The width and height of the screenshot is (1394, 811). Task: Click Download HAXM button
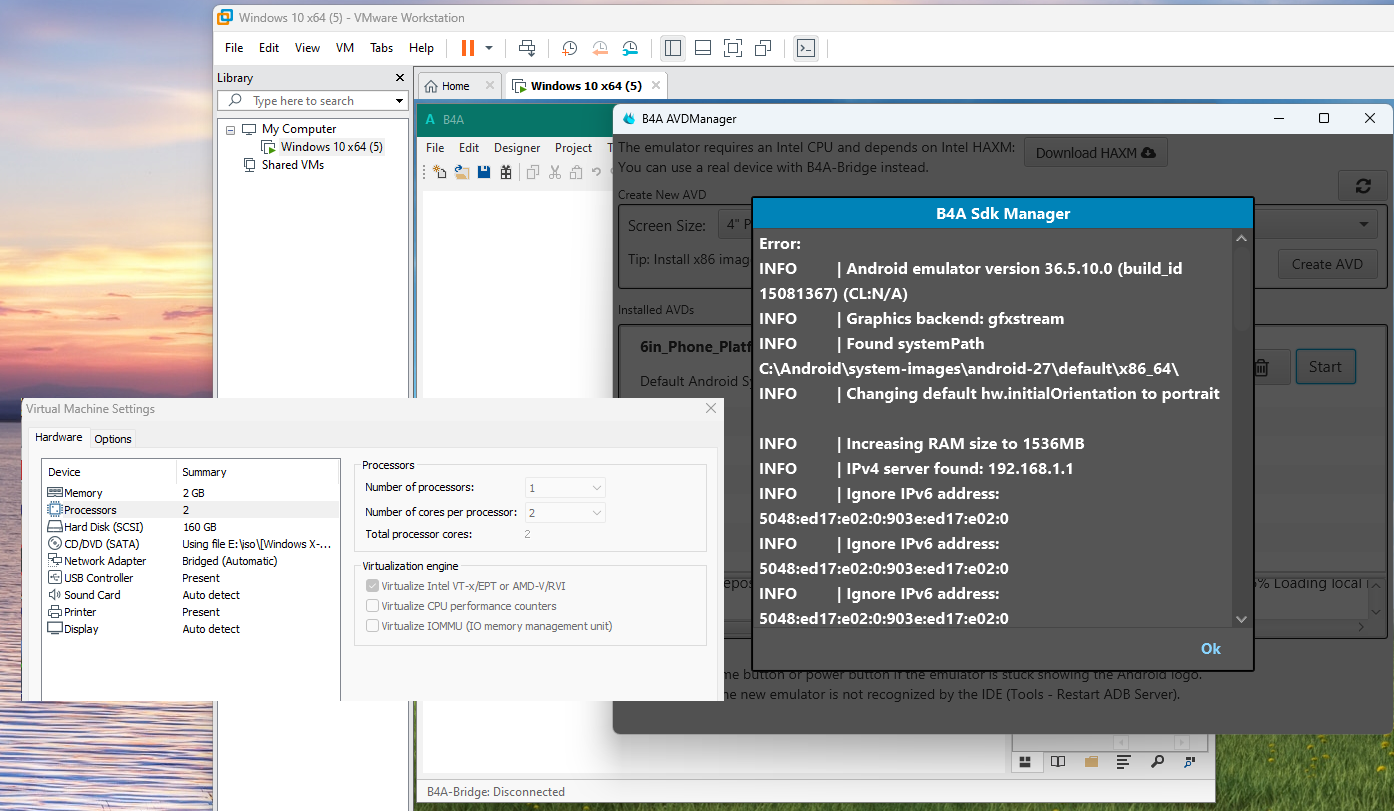pyautogui.click(x=1096, y=153)
